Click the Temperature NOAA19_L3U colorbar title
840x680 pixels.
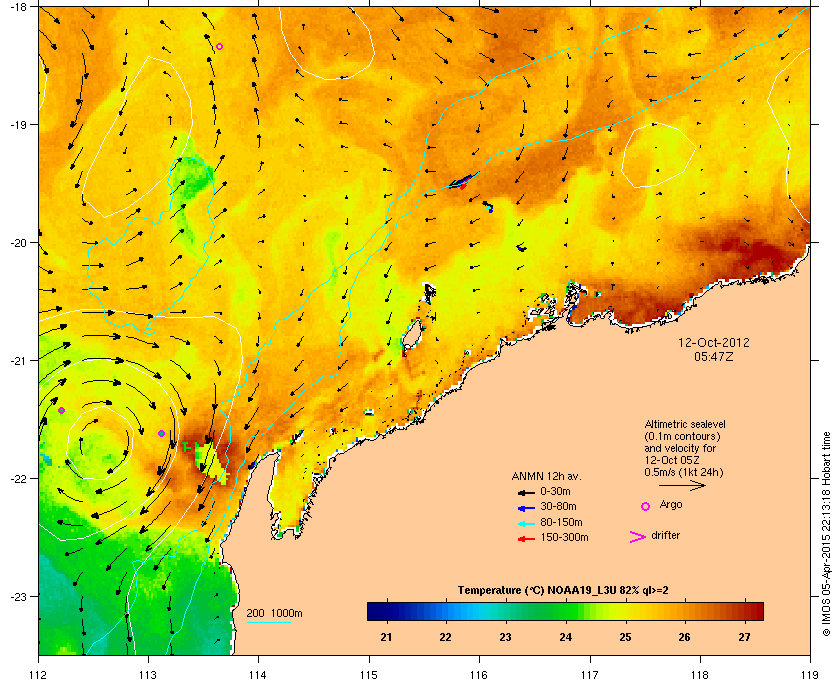coord(562,591)
